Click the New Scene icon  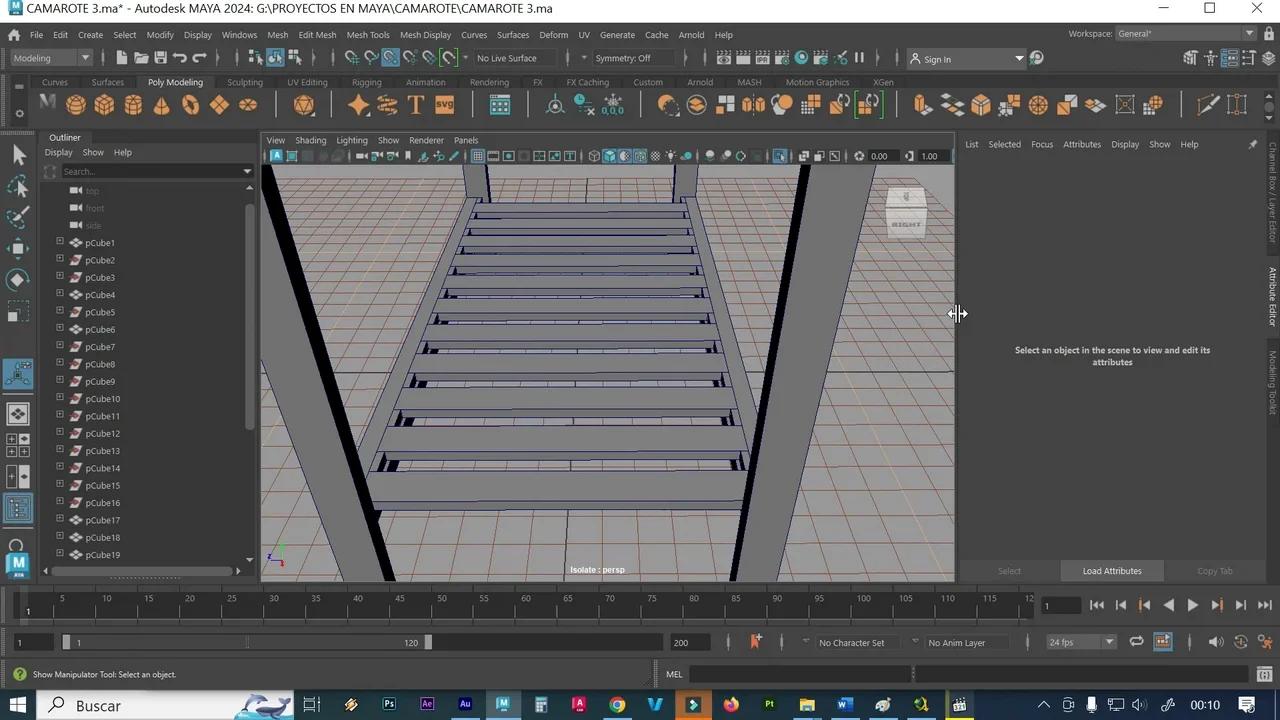pos(121,58)
